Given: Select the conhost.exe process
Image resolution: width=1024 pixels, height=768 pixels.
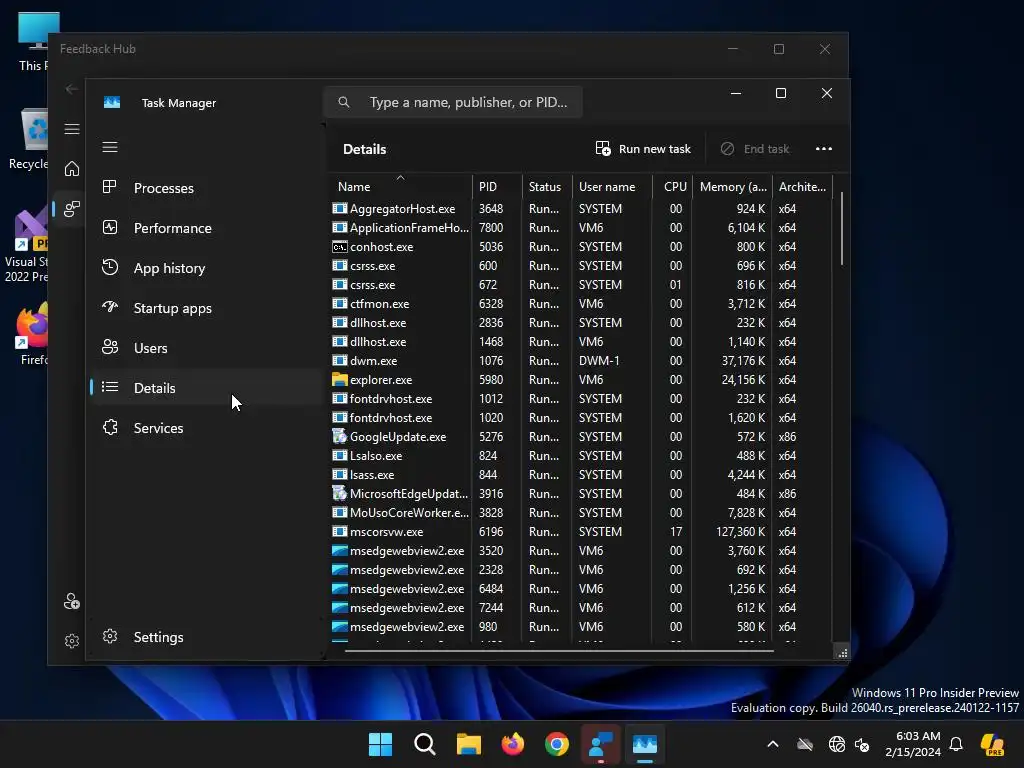Looking at the screenshot, I should pos(580,247).
